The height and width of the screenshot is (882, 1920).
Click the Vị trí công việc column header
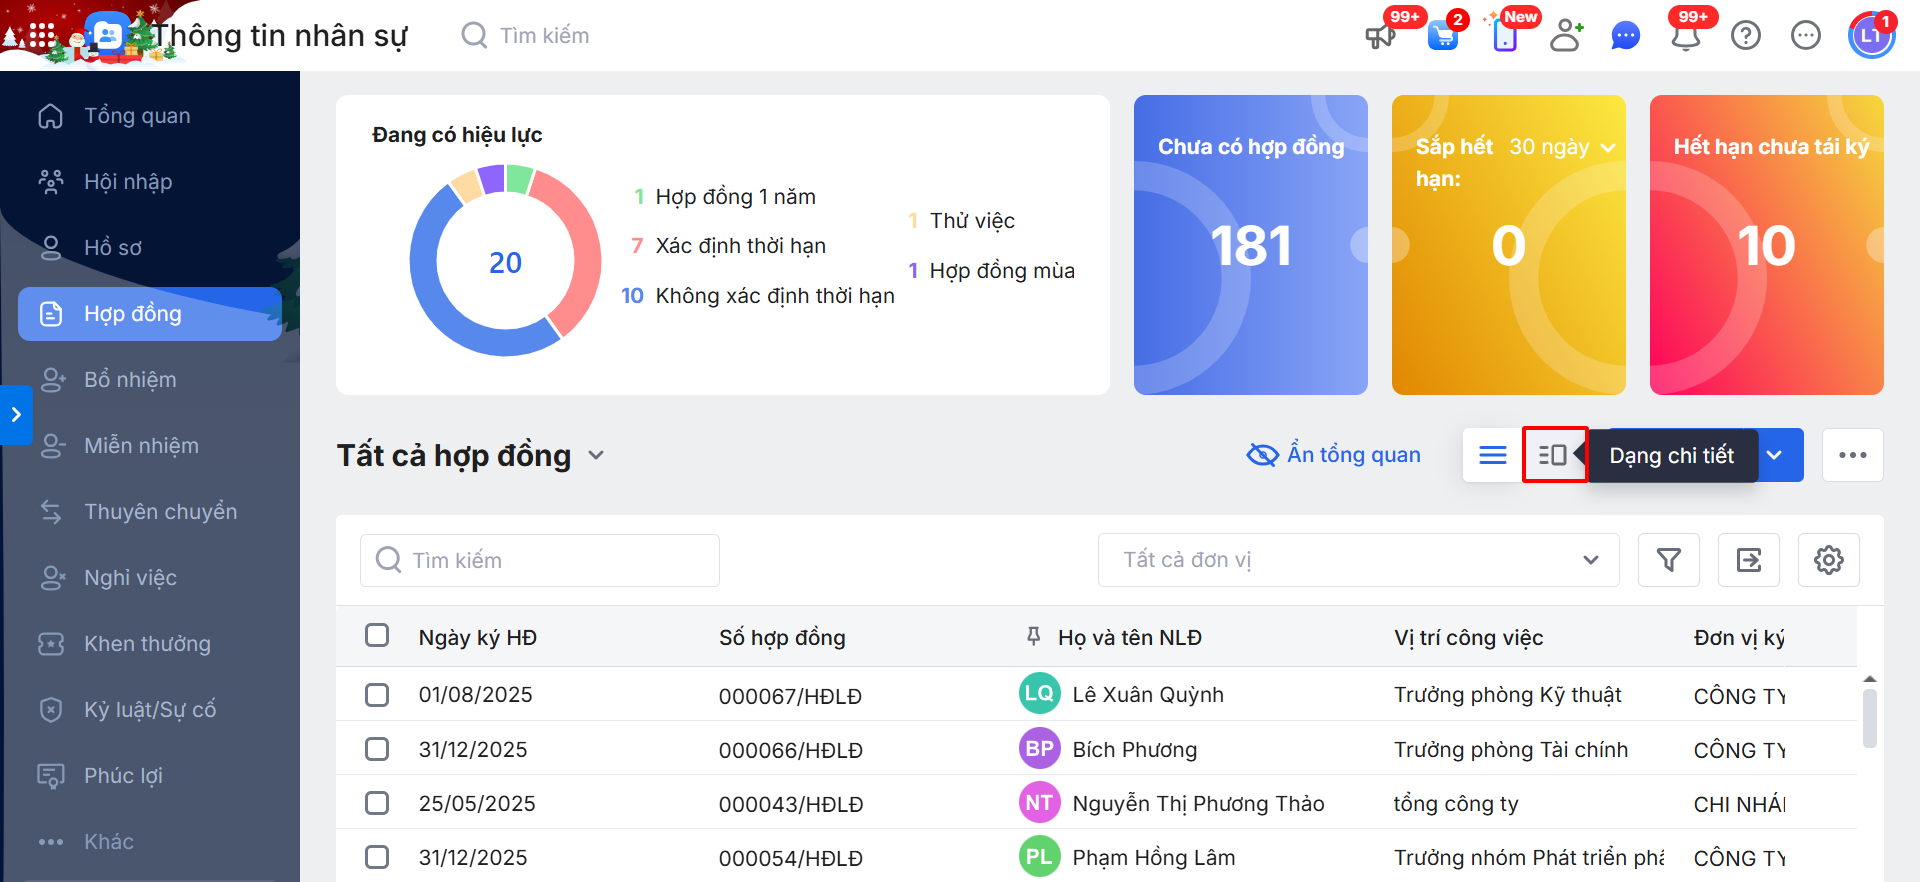point(1469,637)
